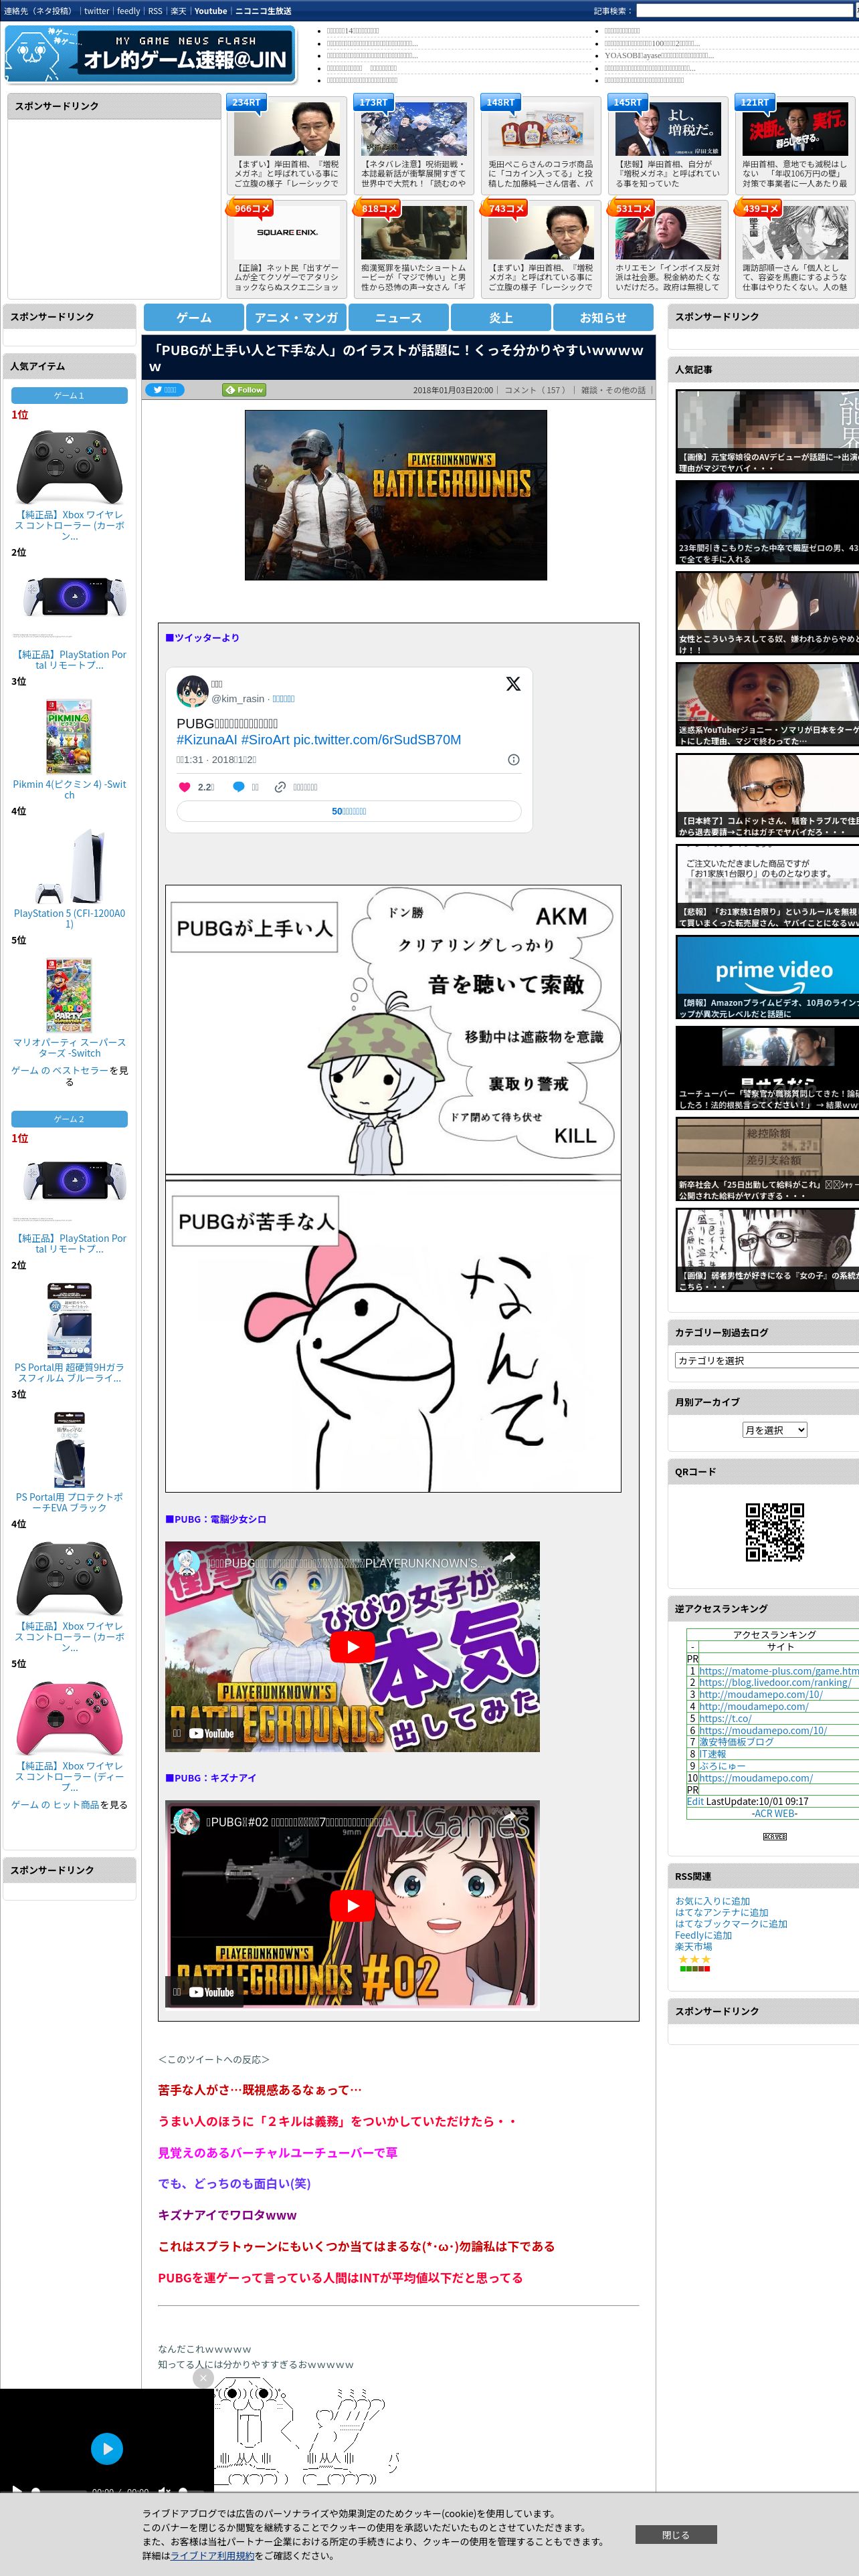Select the 炎上 navigation tab
Viewport: 859px width, 2576px height.
coord(501,318)
